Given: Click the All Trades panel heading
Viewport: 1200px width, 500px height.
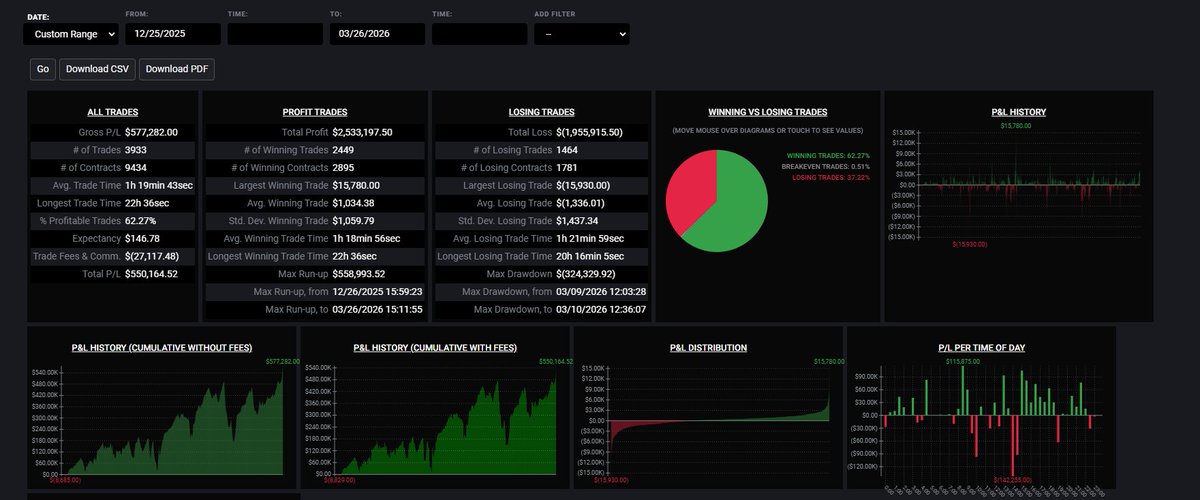Looking at the screenshot, I should click(113, 112).
